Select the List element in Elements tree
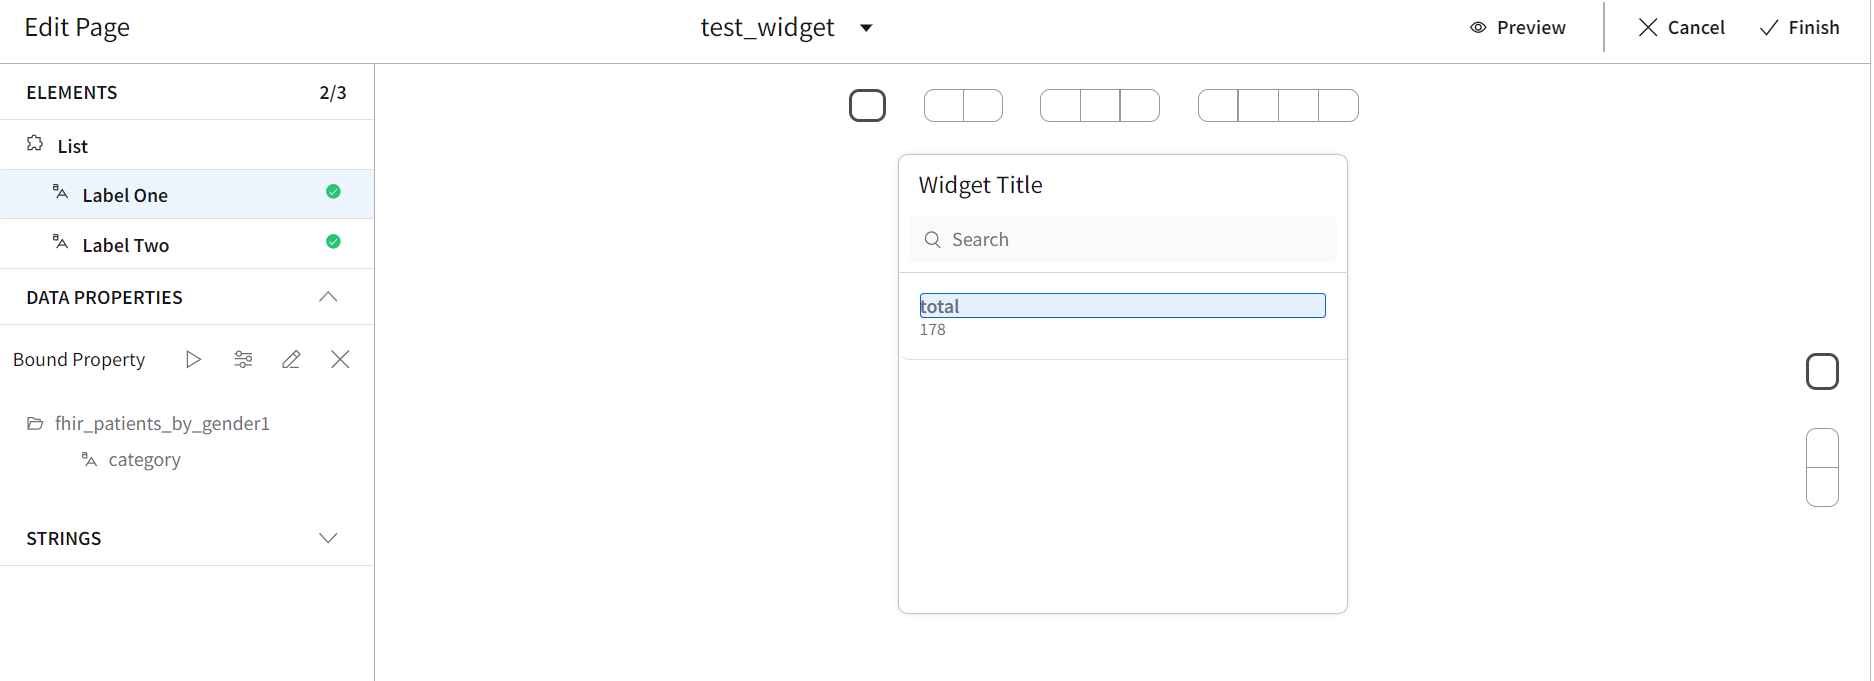 73,146
